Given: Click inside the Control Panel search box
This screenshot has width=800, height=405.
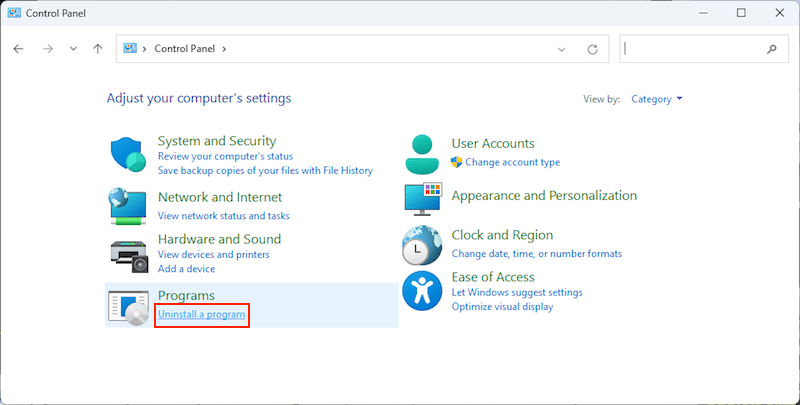Looking at the screenshot, I should click(690, 48).
